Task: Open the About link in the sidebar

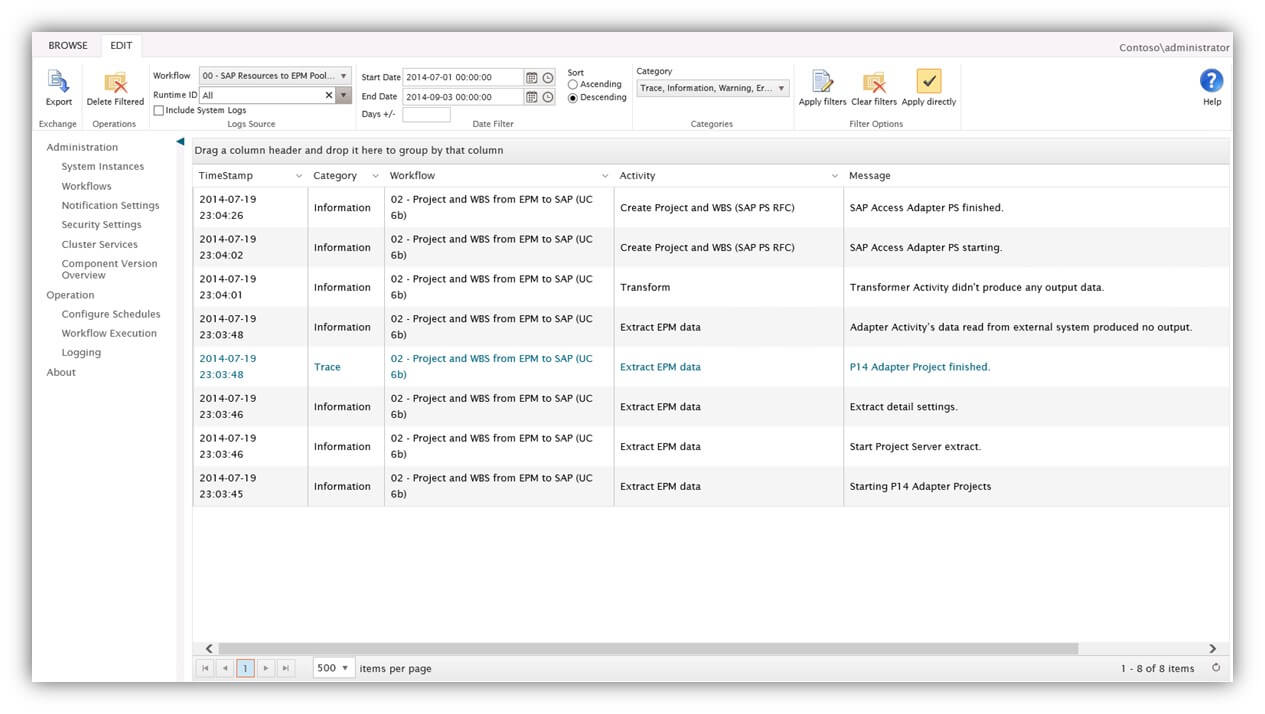Action: [x=61, y=372]
